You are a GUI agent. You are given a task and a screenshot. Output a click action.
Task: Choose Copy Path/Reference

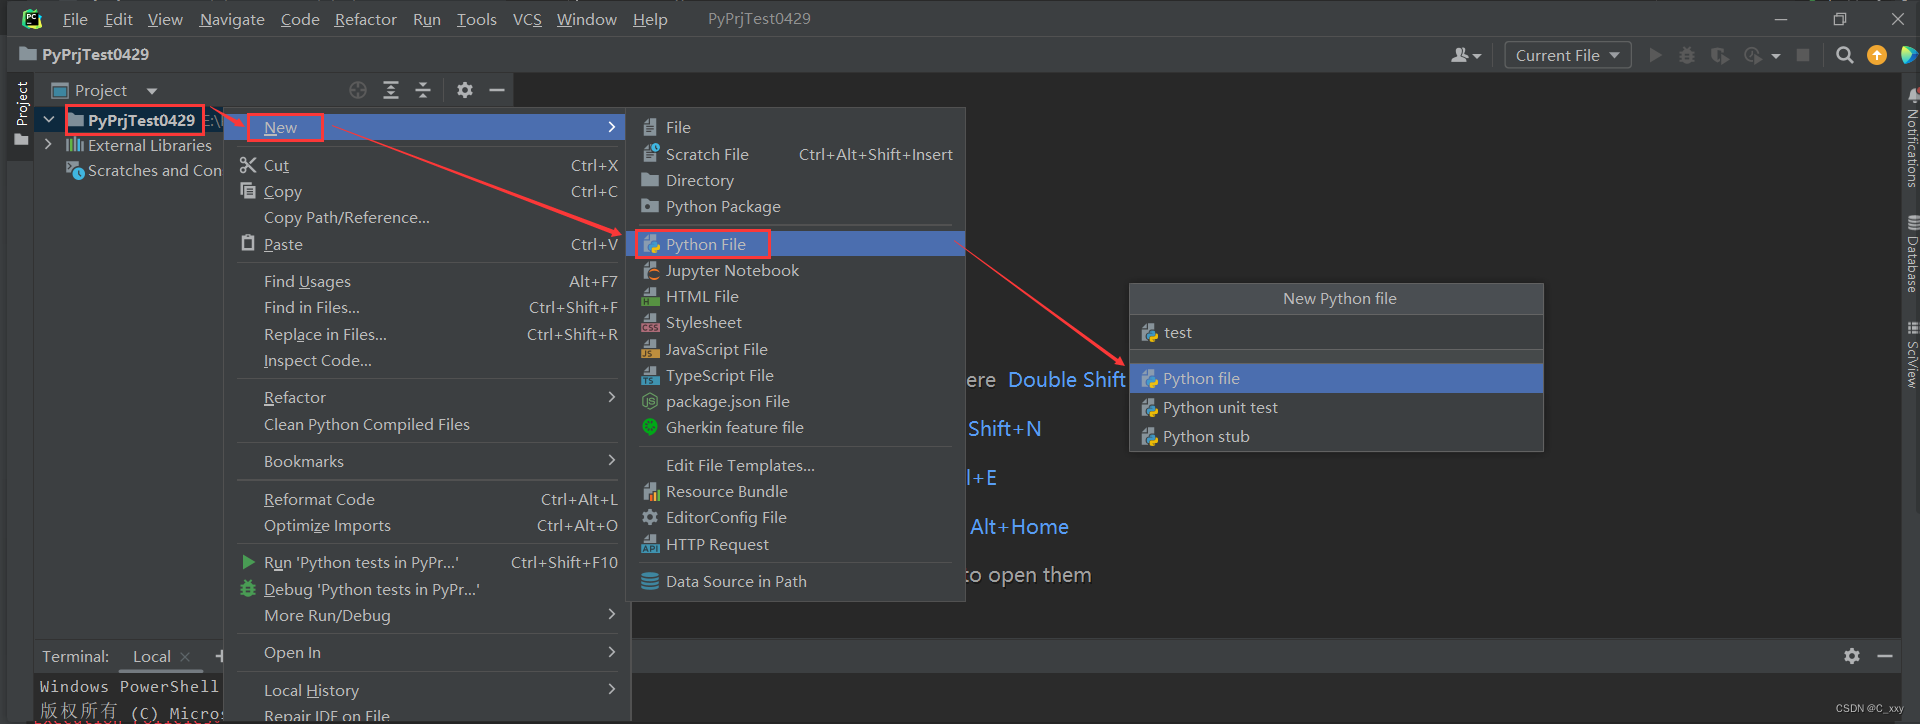[430, 218]
